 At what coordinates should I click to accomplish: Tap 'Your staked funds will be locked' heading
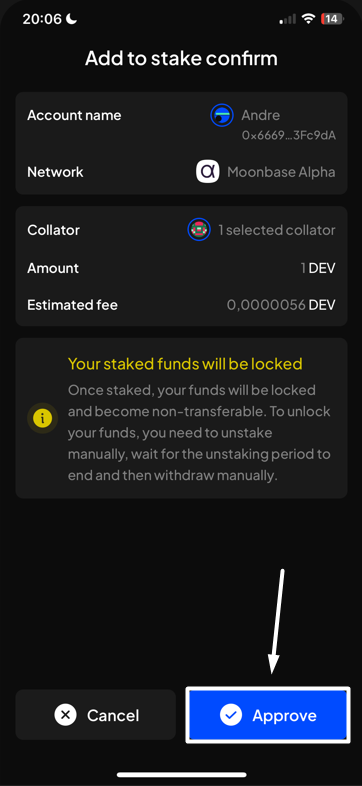[185, 363]
